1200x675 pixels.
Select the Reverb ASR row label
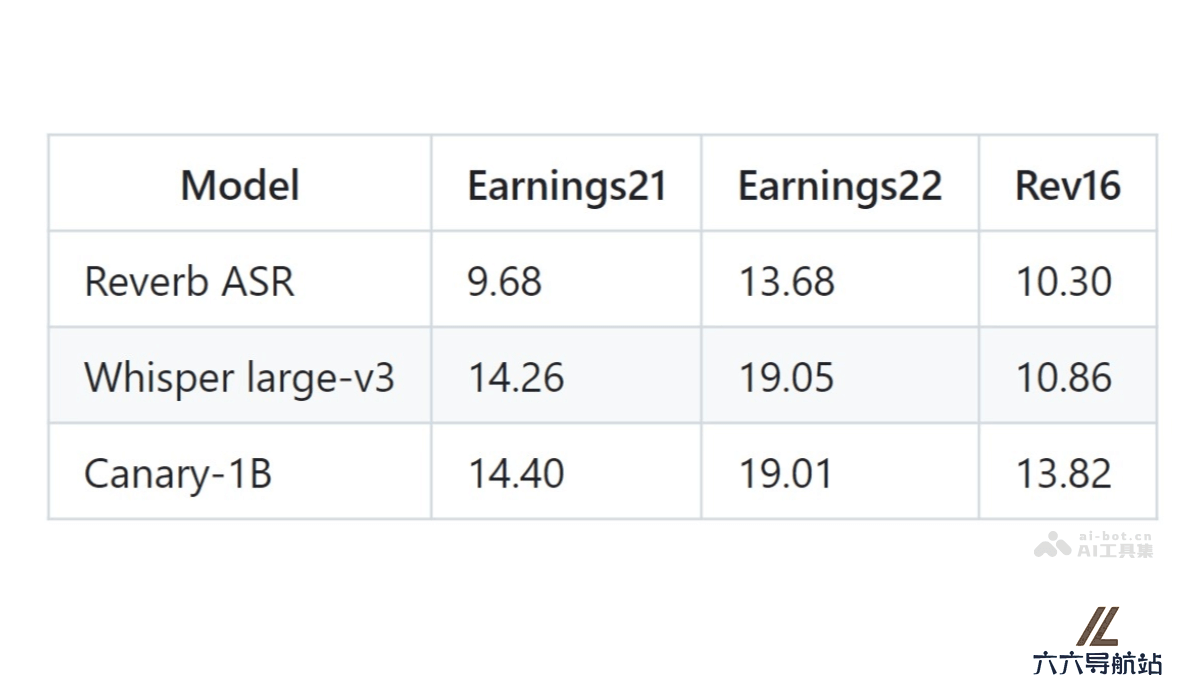pyautogui.click(x=190, y=281)
